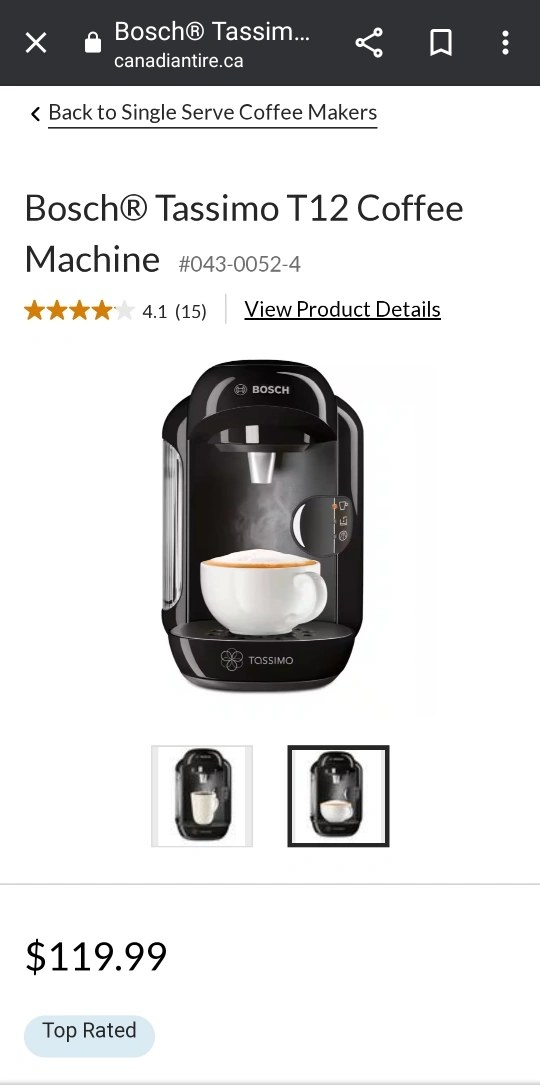Tap the orange star rating
Screen dimensions: 540x1085
pos(79,311)
